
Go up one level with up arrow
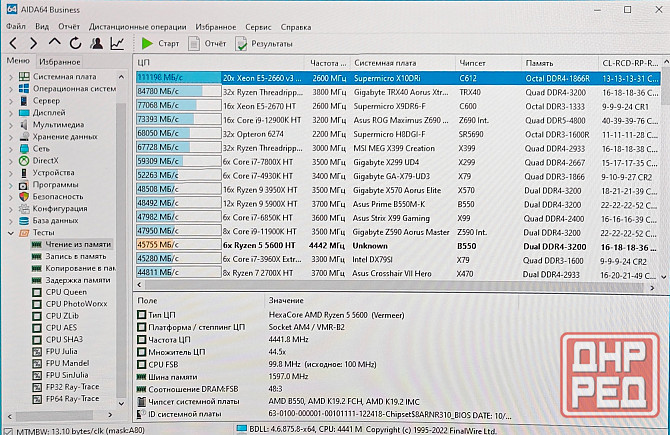[55, 43]
